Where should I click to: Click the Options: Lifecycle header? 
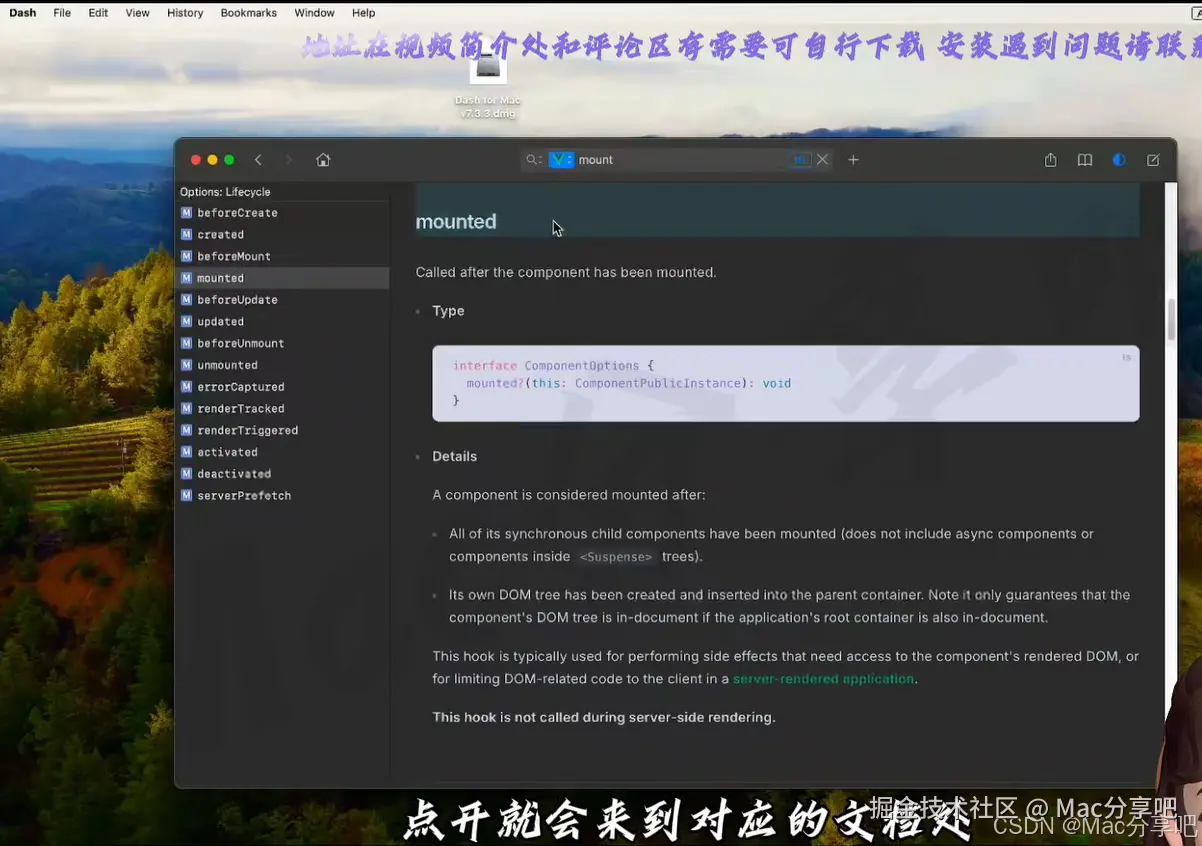click(225, 191)
